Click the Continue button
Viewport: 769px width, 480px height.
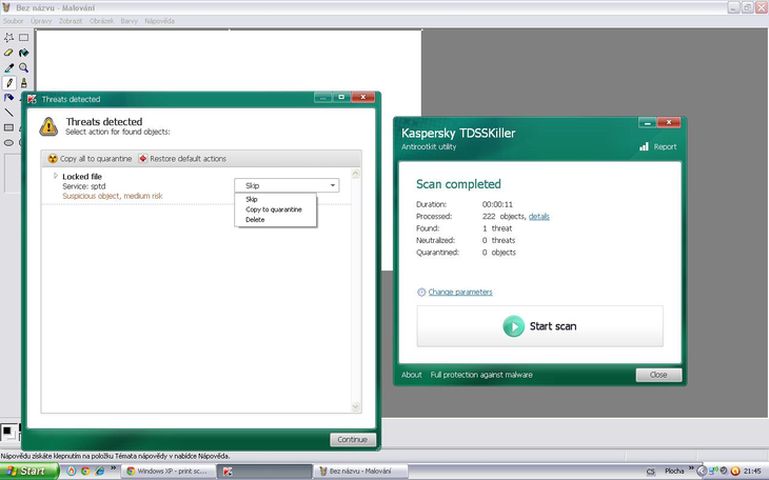[353, 439]
